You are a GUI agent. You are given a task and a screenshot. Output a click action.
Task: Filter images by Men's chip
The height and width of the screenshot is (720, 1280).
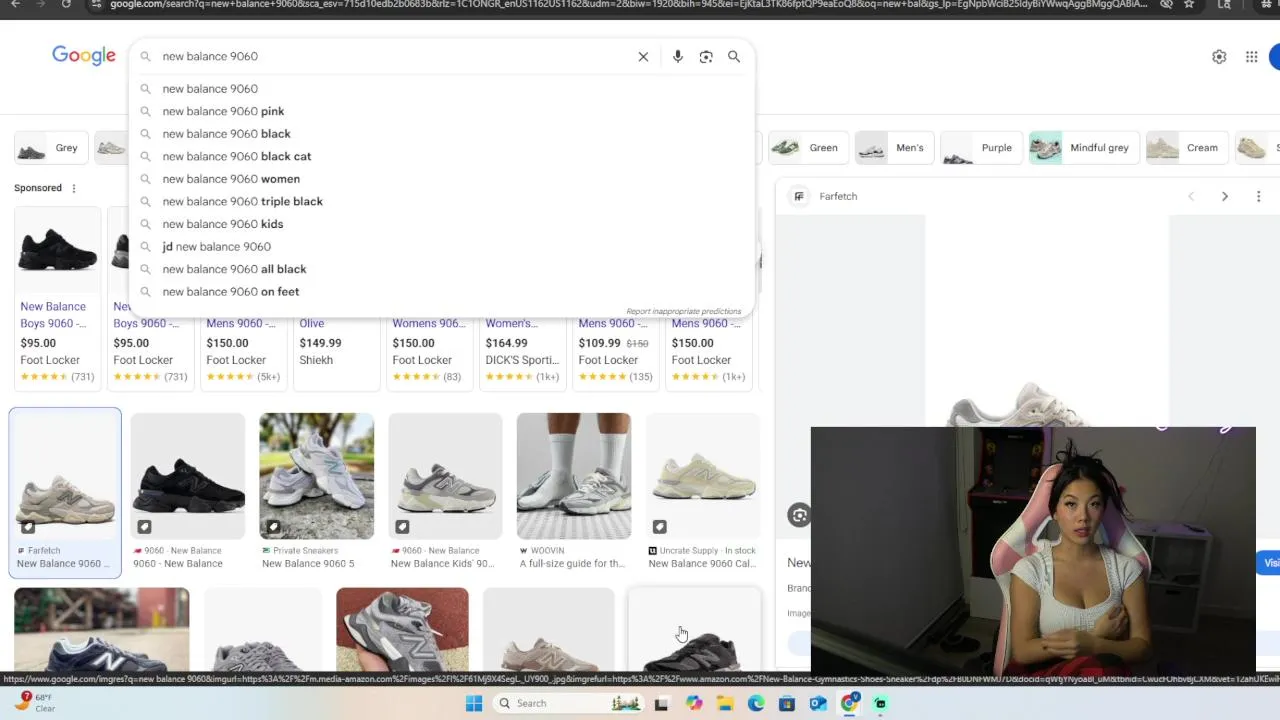point(894,148)
